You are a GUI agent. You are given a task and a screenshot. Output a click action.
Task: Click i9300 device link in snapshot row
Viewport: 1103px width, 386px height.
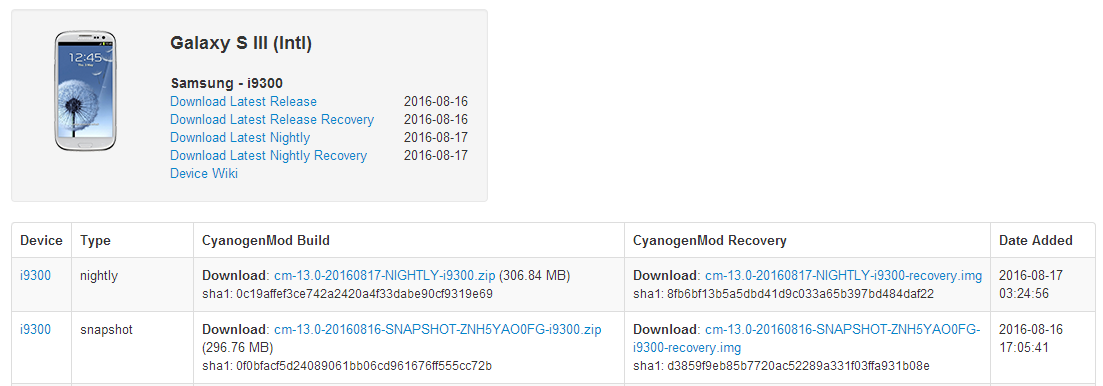[x=35, y=329]
